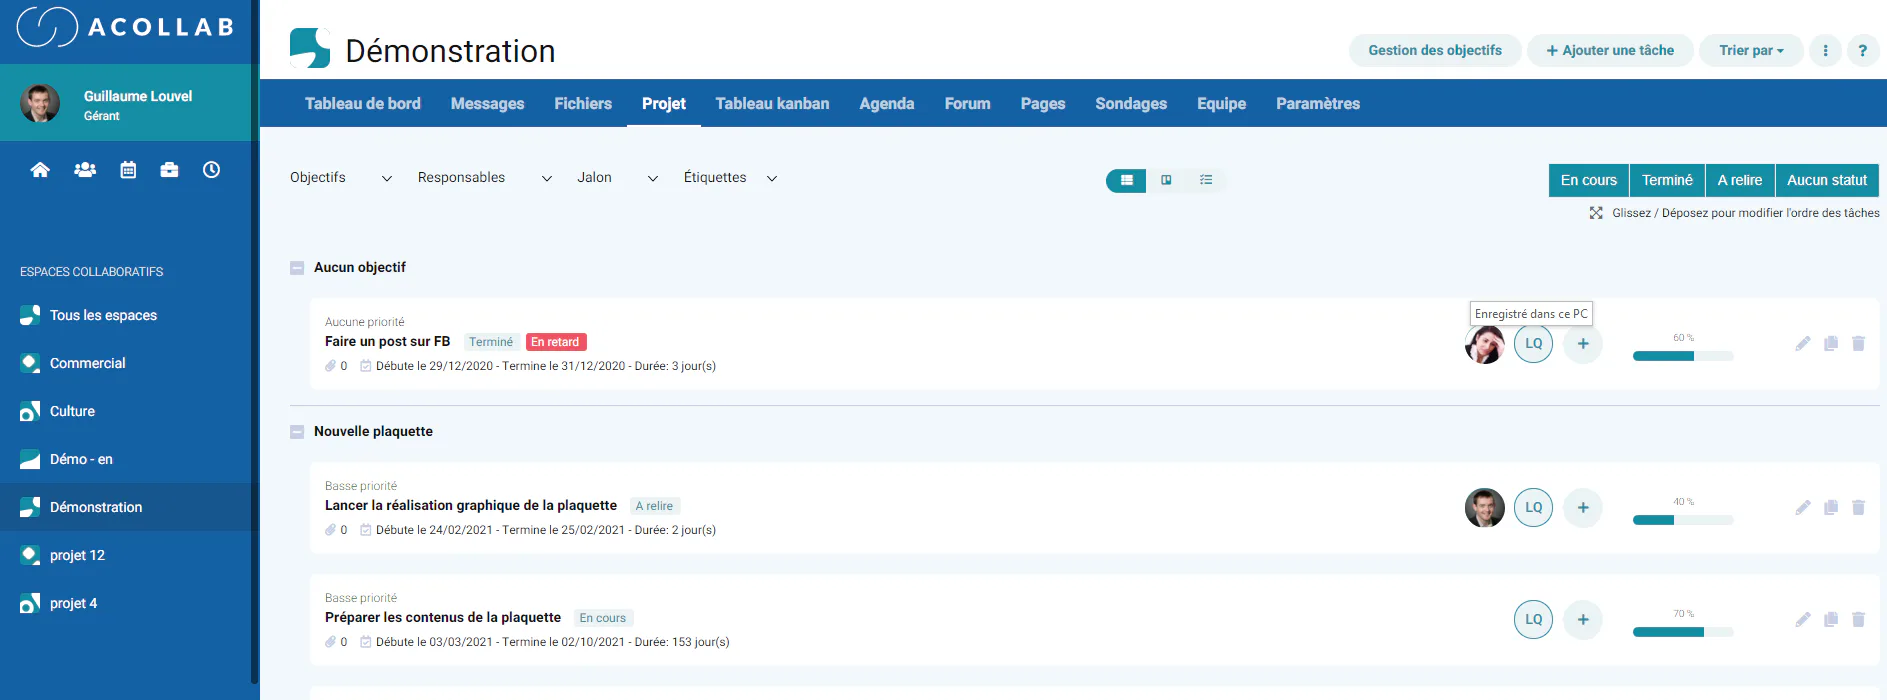Duplicate the 'Préparer les contenus' task

(1831, 619)
